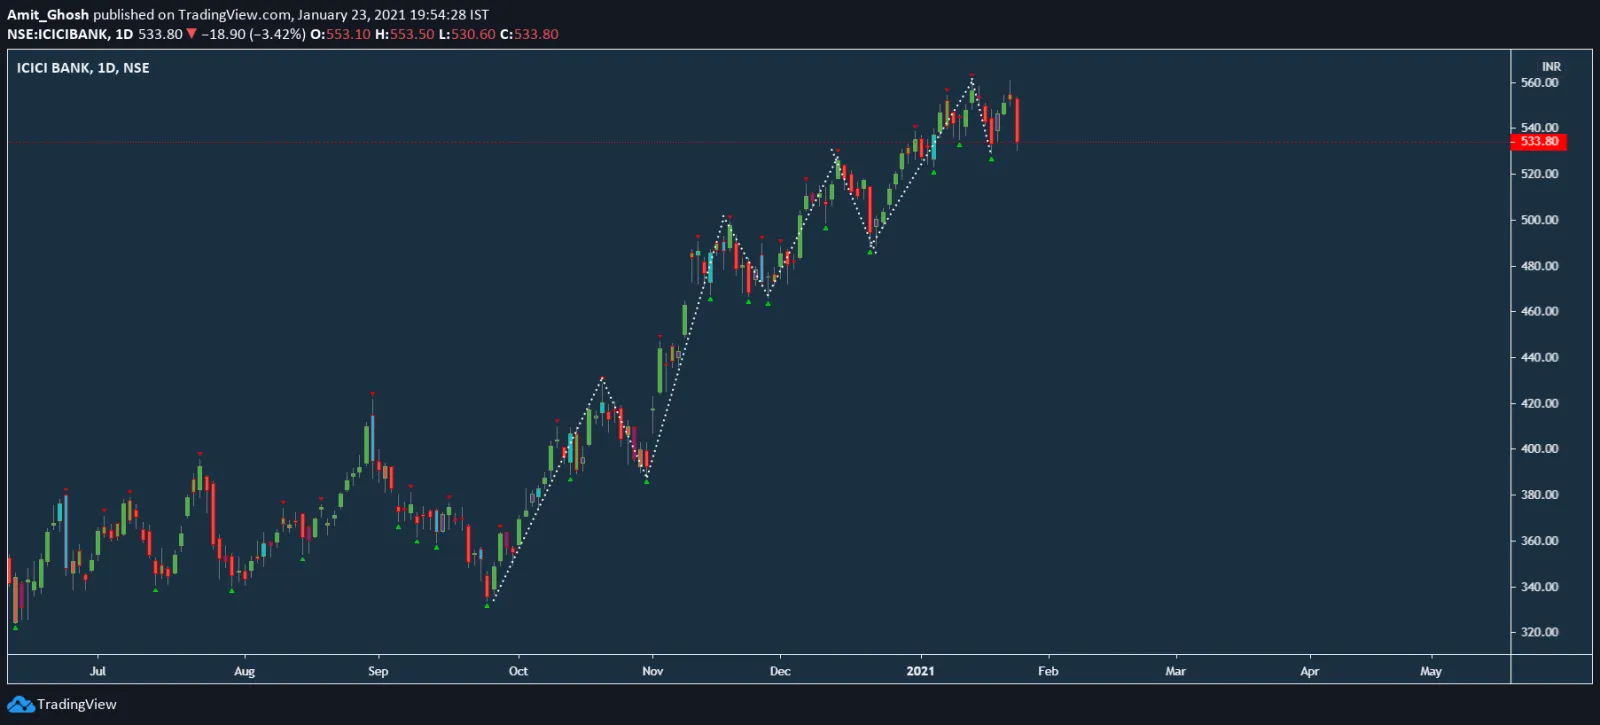Click the Jul label on time axis

[x=98, y=671]
